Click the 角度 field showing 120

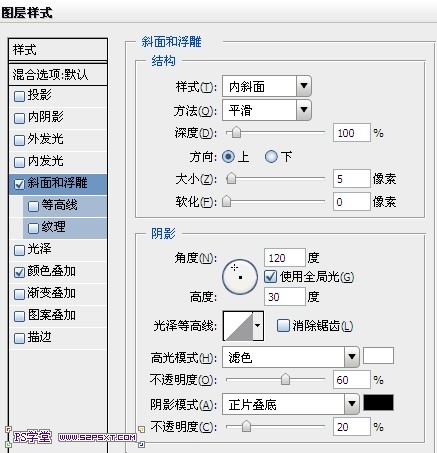tap(285, 258)
